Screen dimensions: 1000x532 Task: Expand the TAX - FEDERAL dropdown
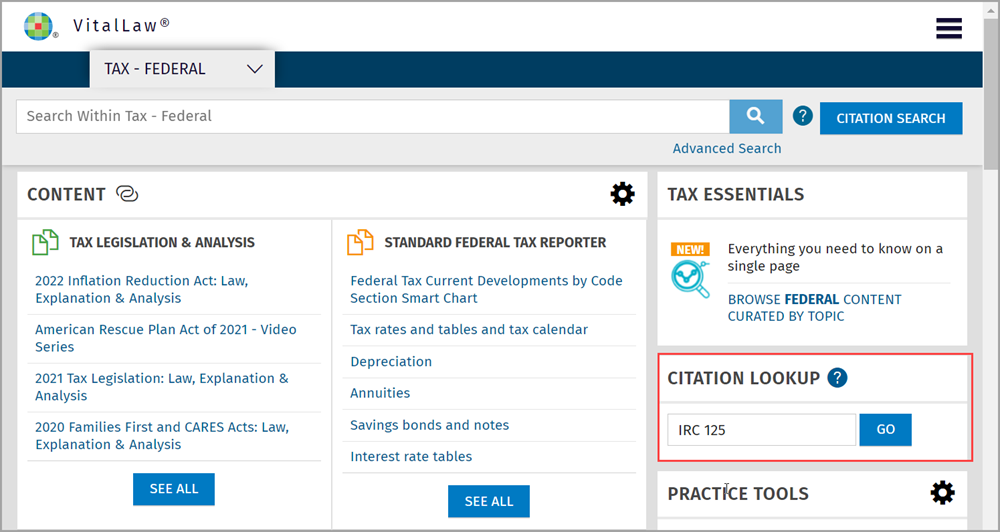tap(182, 69)
